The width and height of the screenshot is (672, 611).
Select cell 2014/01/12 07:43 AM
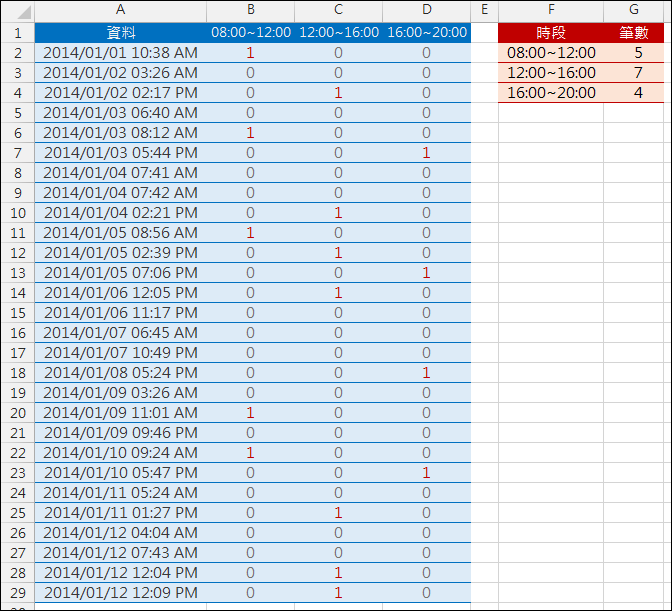pos(120,553)
